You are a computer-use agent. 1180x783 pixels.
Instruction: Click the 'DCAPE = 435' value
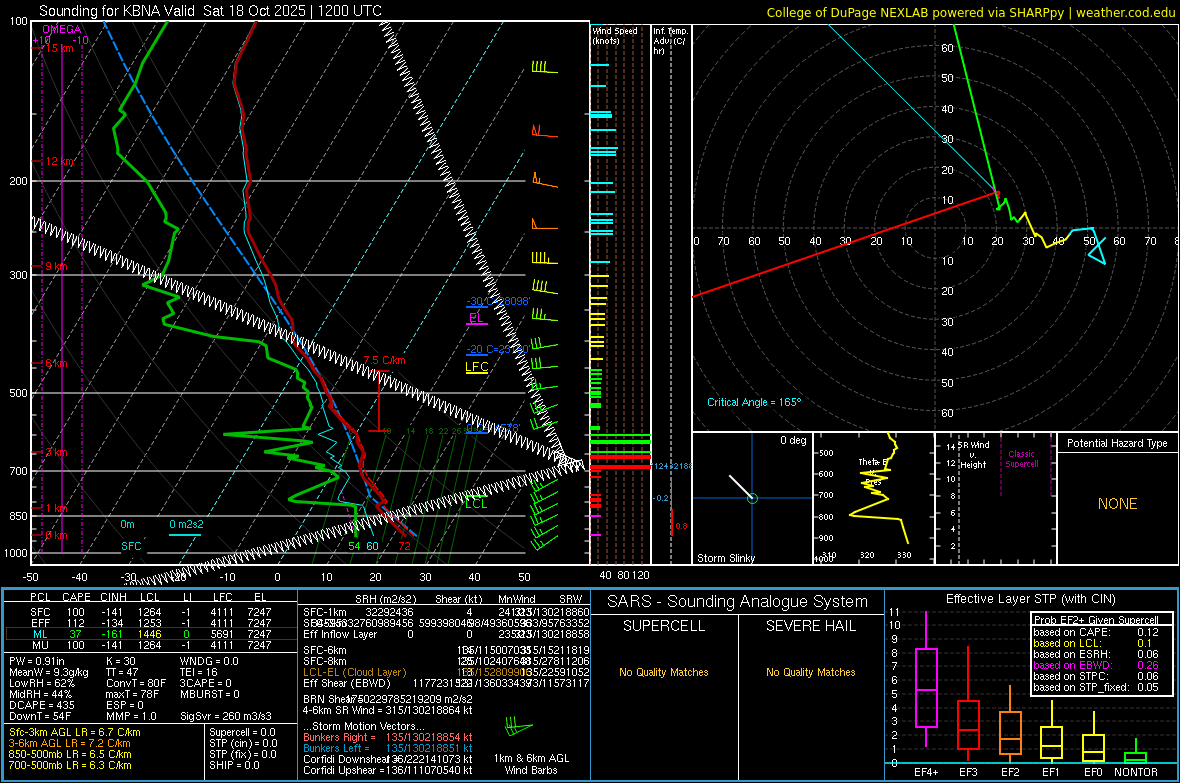click(41, 705)
